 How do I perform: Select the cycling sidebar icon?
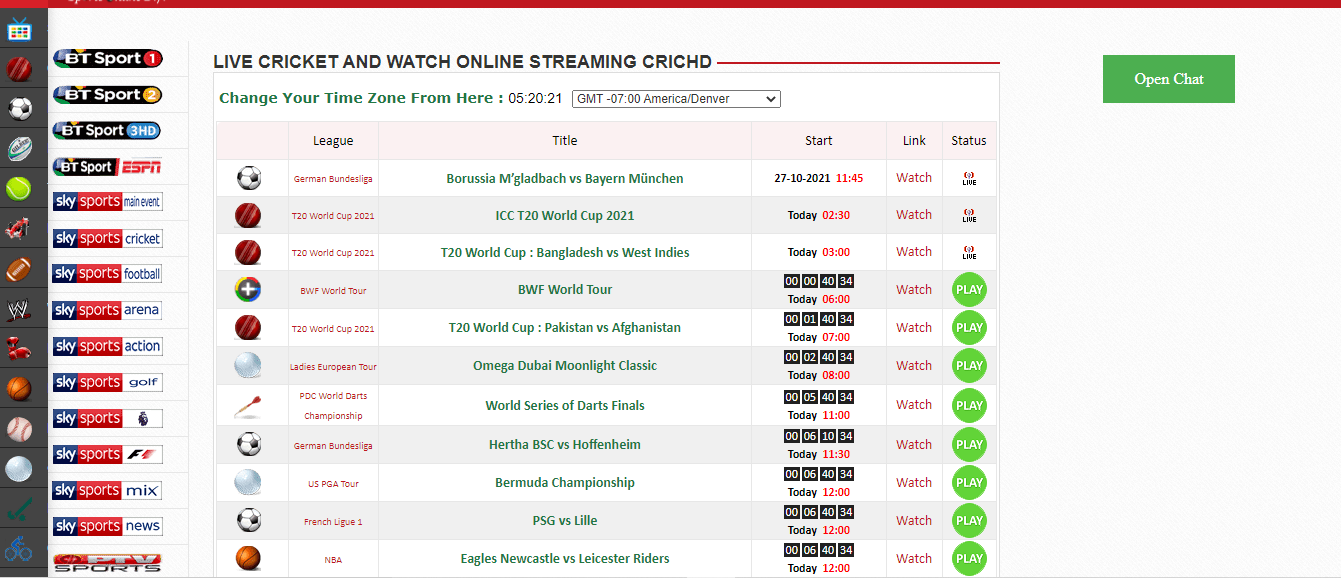pos(20,548)
